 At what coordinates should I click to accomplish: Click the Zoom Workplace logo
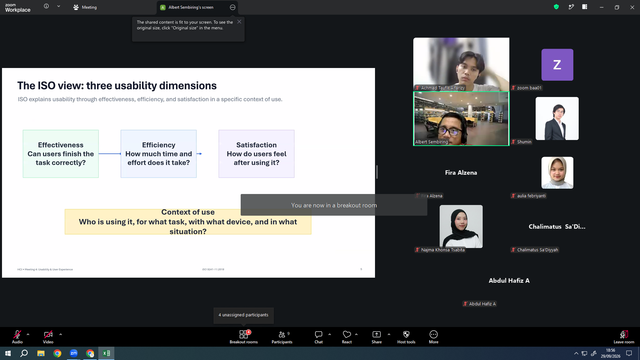[x=18, y=8]
